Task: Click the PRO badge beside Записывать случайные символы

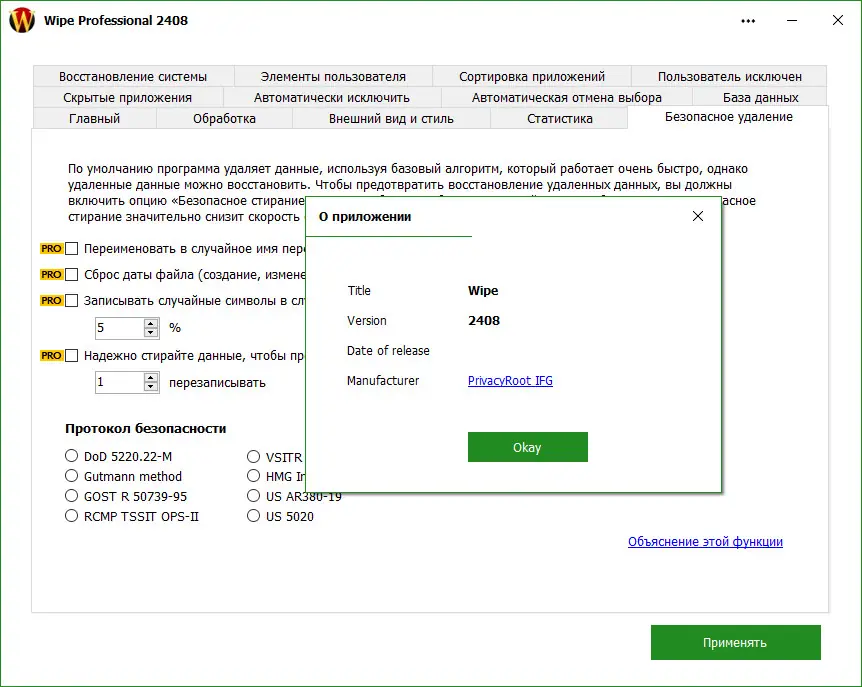Action: coord(51,301)
